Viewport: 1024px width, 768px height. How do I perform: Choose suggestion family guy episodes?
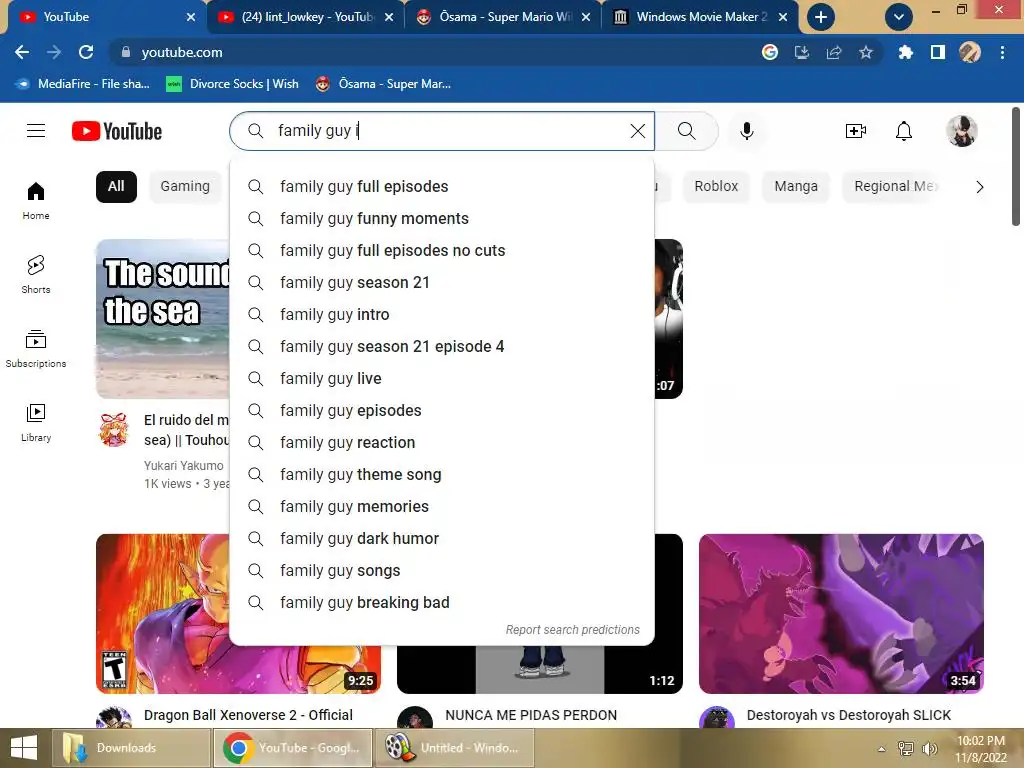[442, 411]
